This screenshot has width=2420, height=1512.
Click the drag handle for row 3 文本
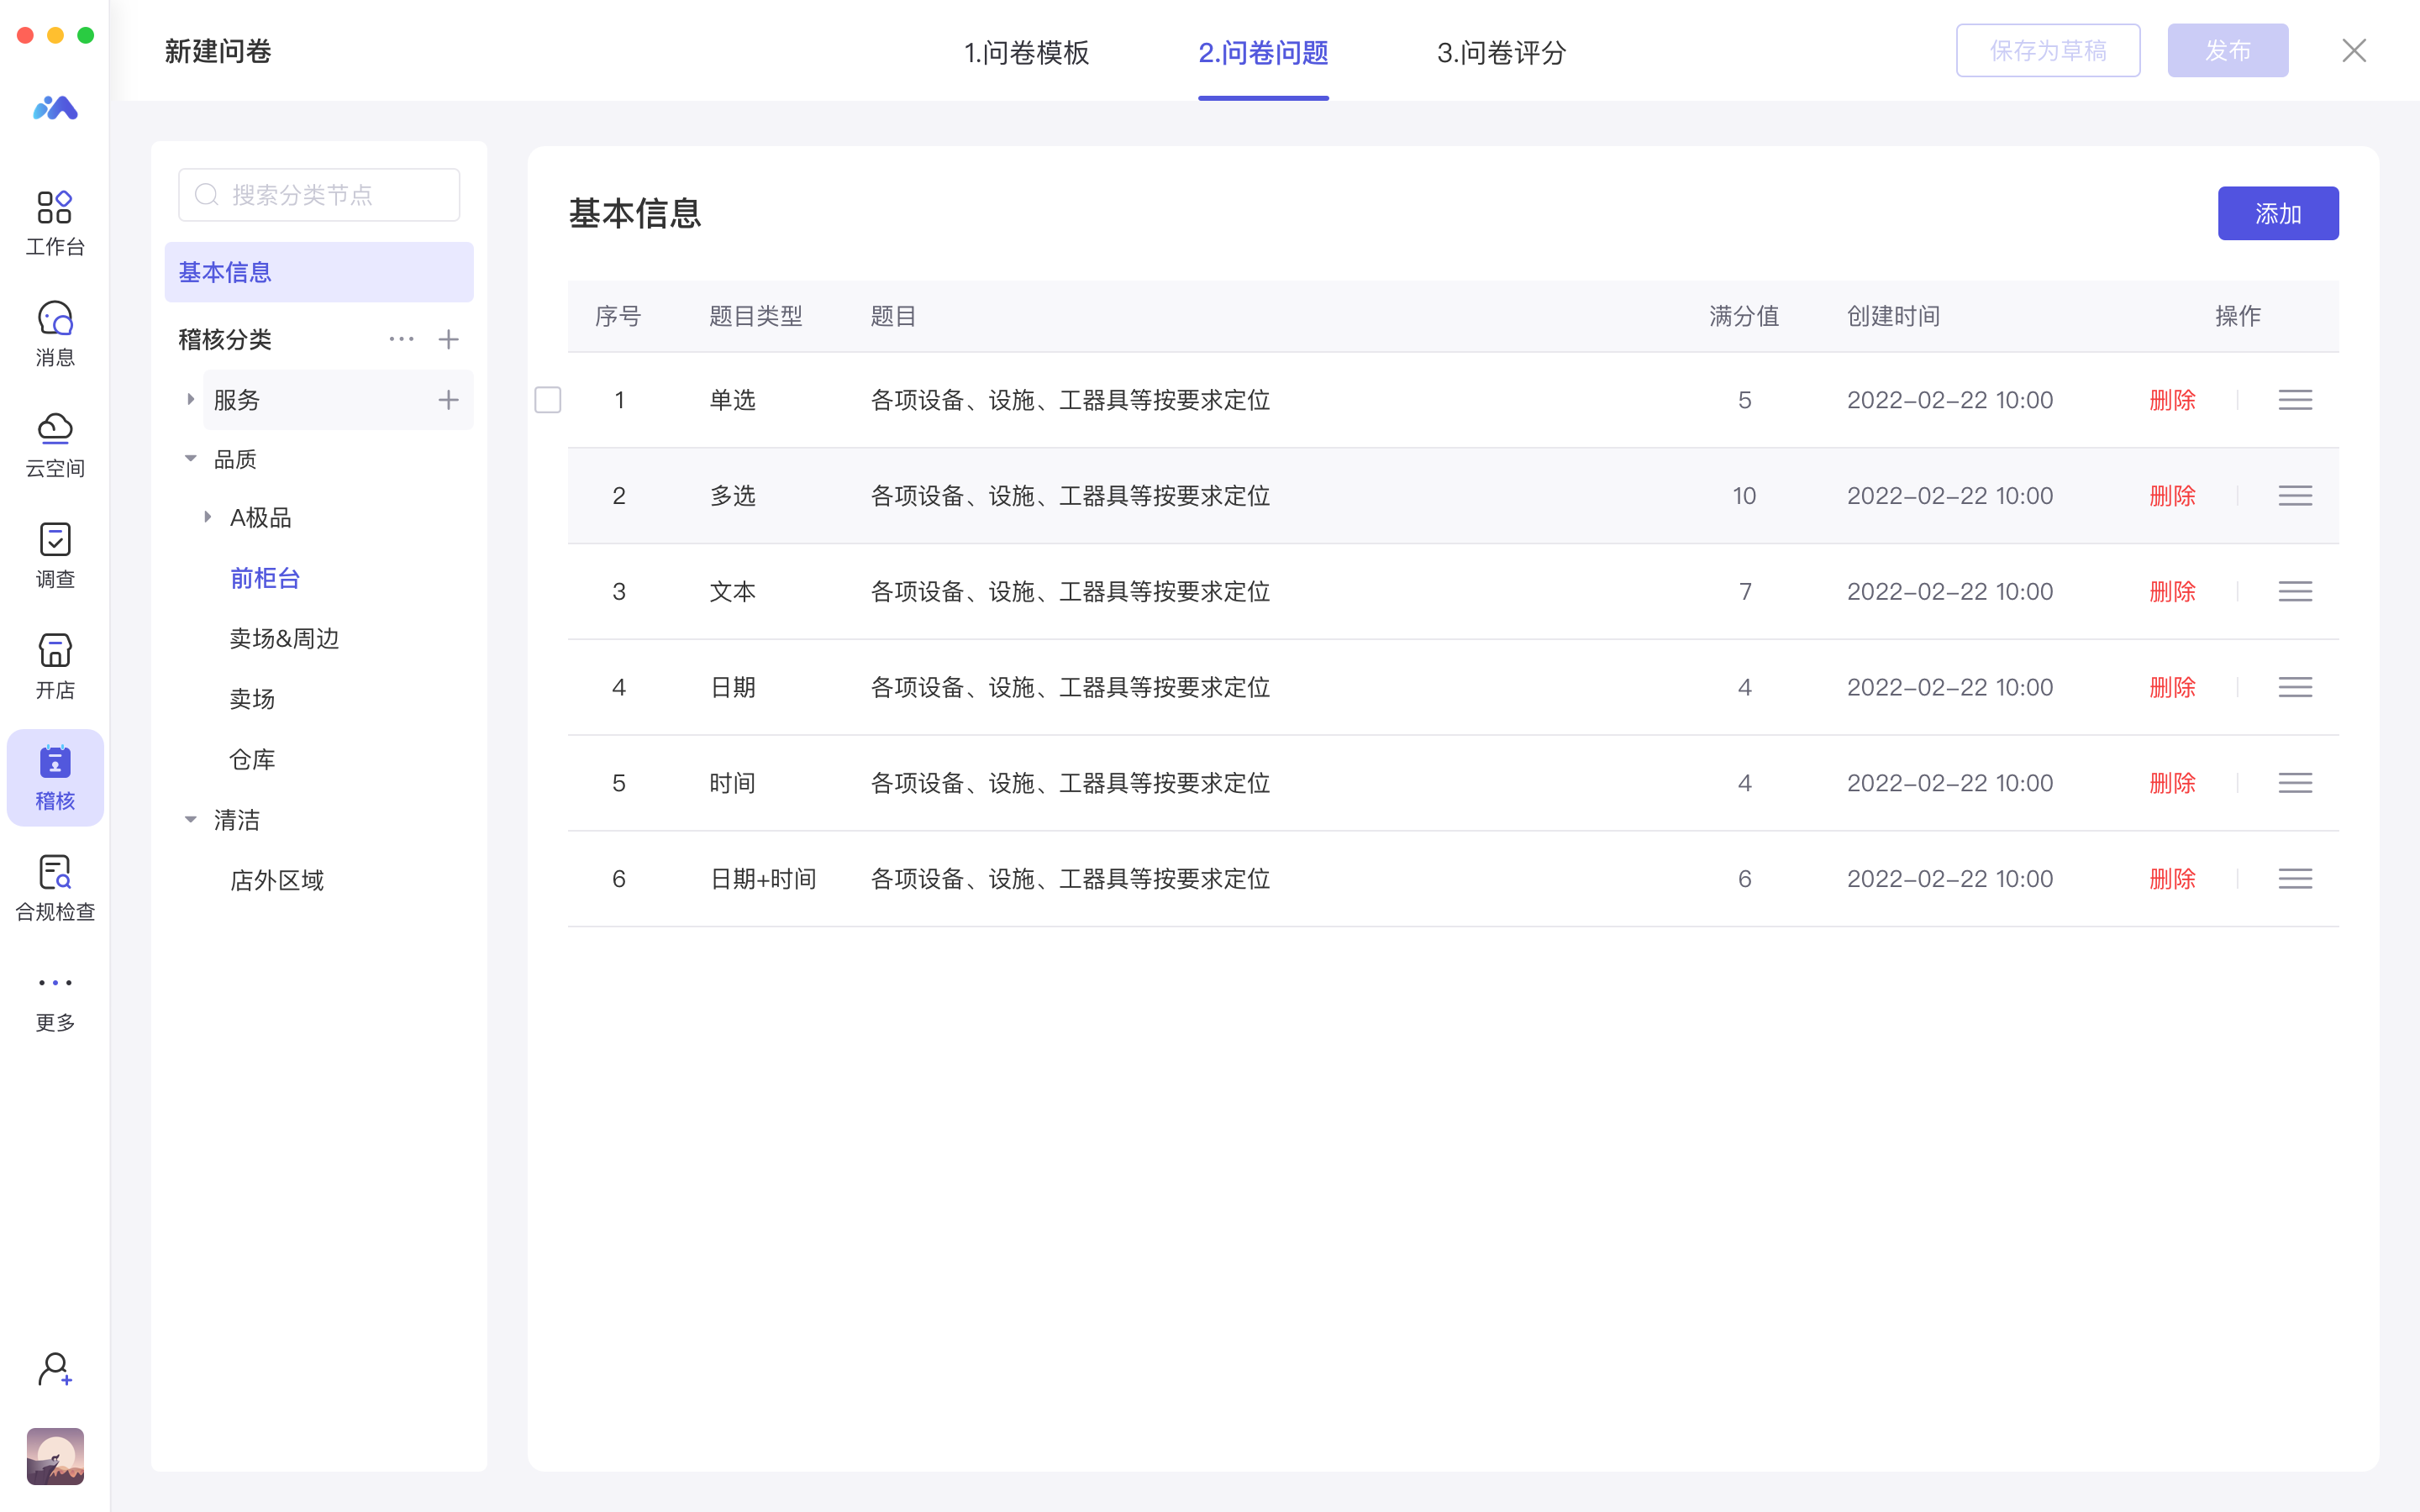click(x=2295, y=592)
